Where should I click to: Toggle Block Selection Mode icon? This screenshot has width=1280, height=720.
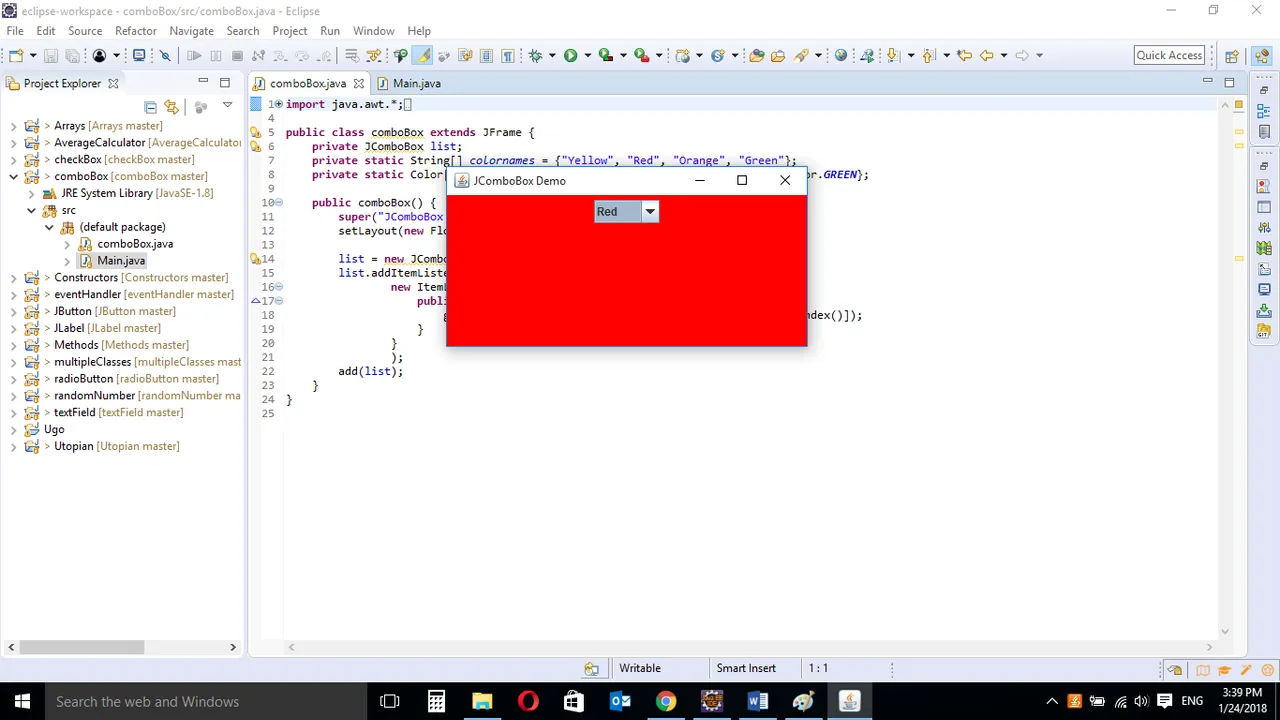click(x=486, y=56)
